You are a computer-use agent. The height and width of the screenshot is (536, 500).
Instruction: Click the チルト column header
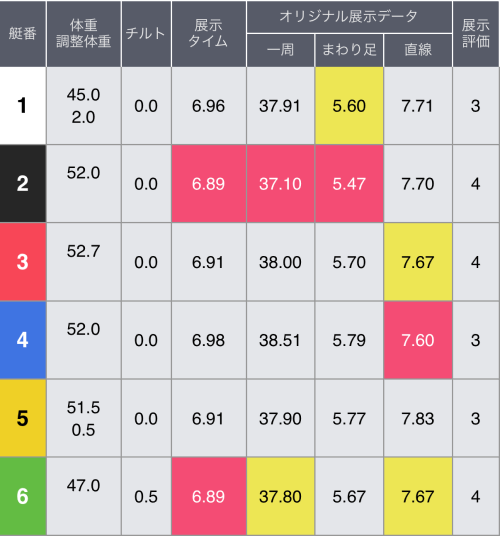[146, 34]
